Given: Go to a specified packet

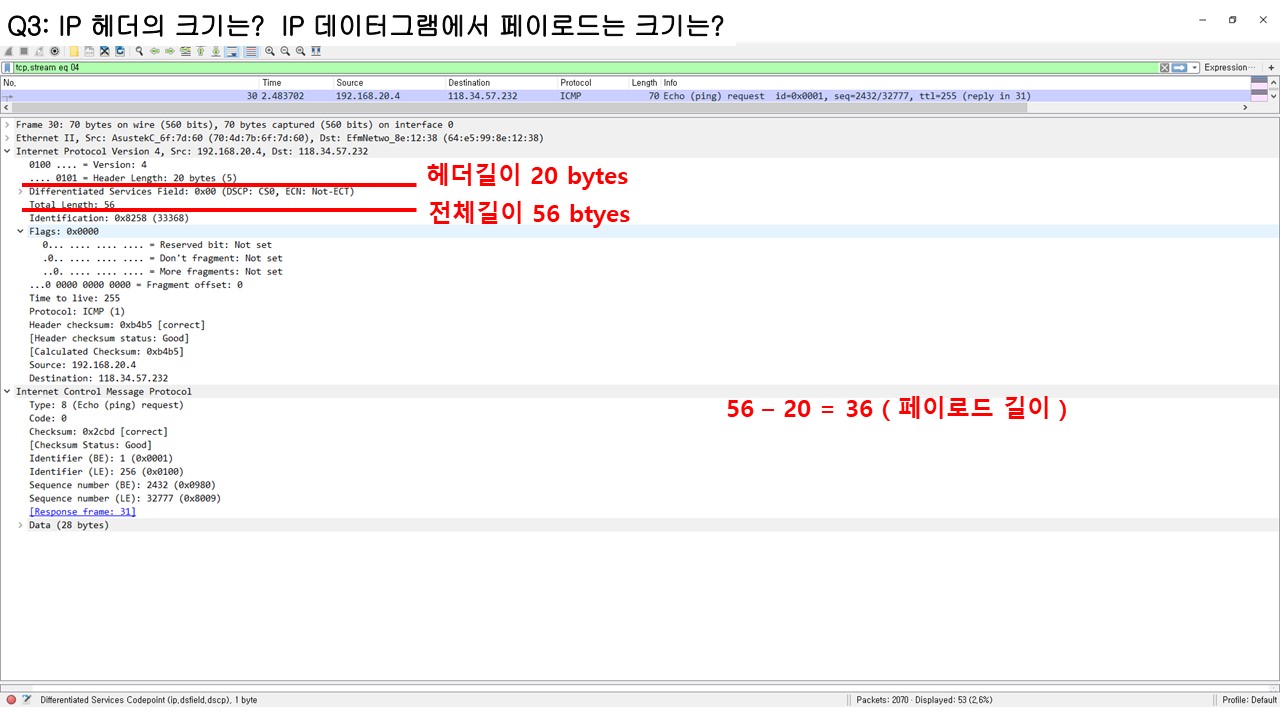Looking at the screenshot, I should pyautogui.click(x=185, y=51).
